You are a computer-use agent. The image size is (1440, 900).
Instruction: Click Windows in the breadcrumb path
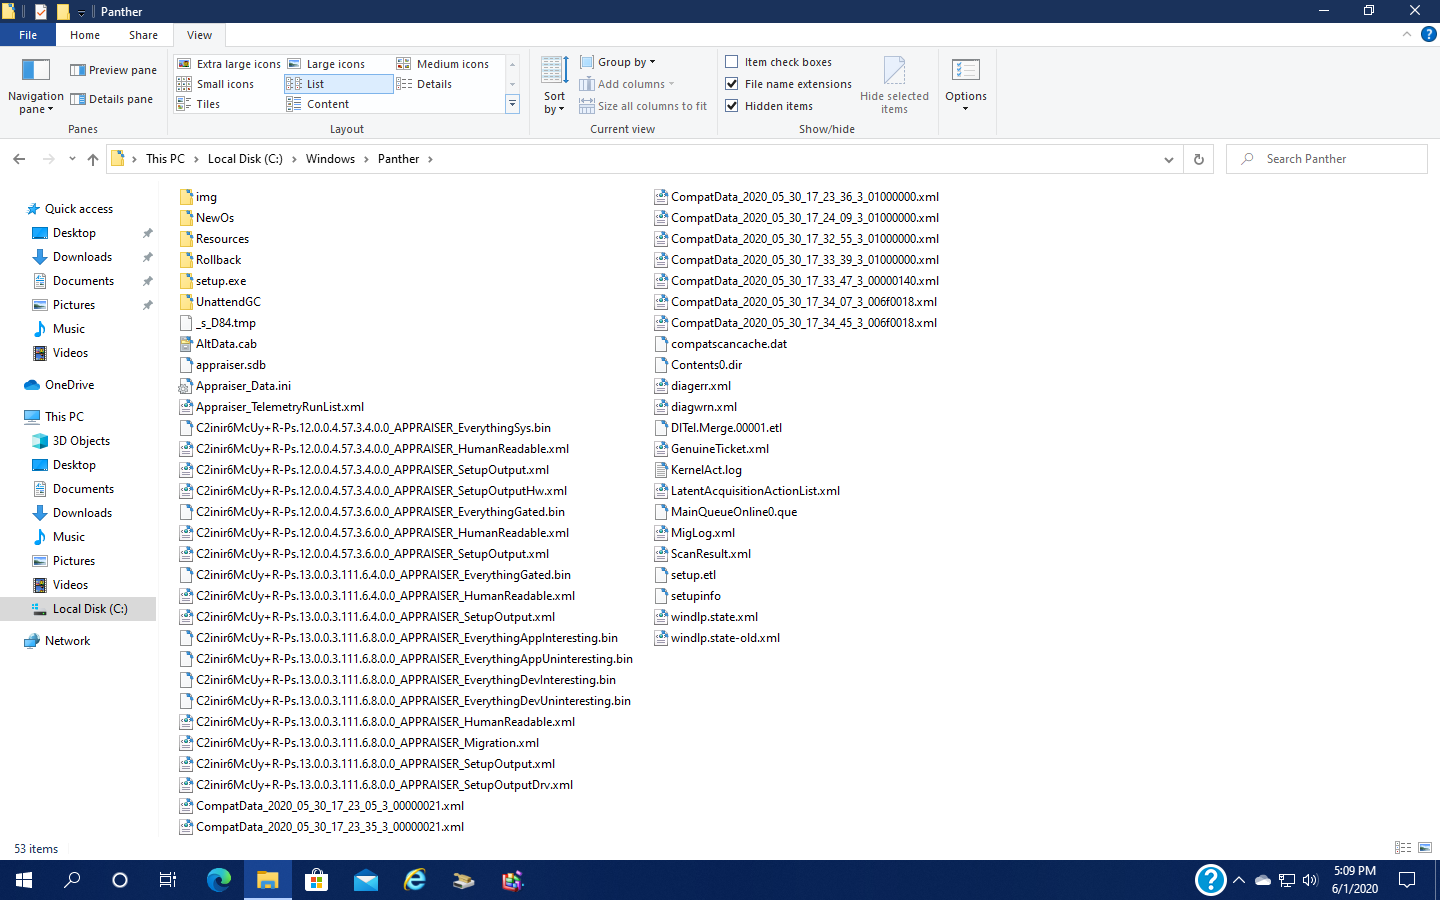click(x=330, y=159)
